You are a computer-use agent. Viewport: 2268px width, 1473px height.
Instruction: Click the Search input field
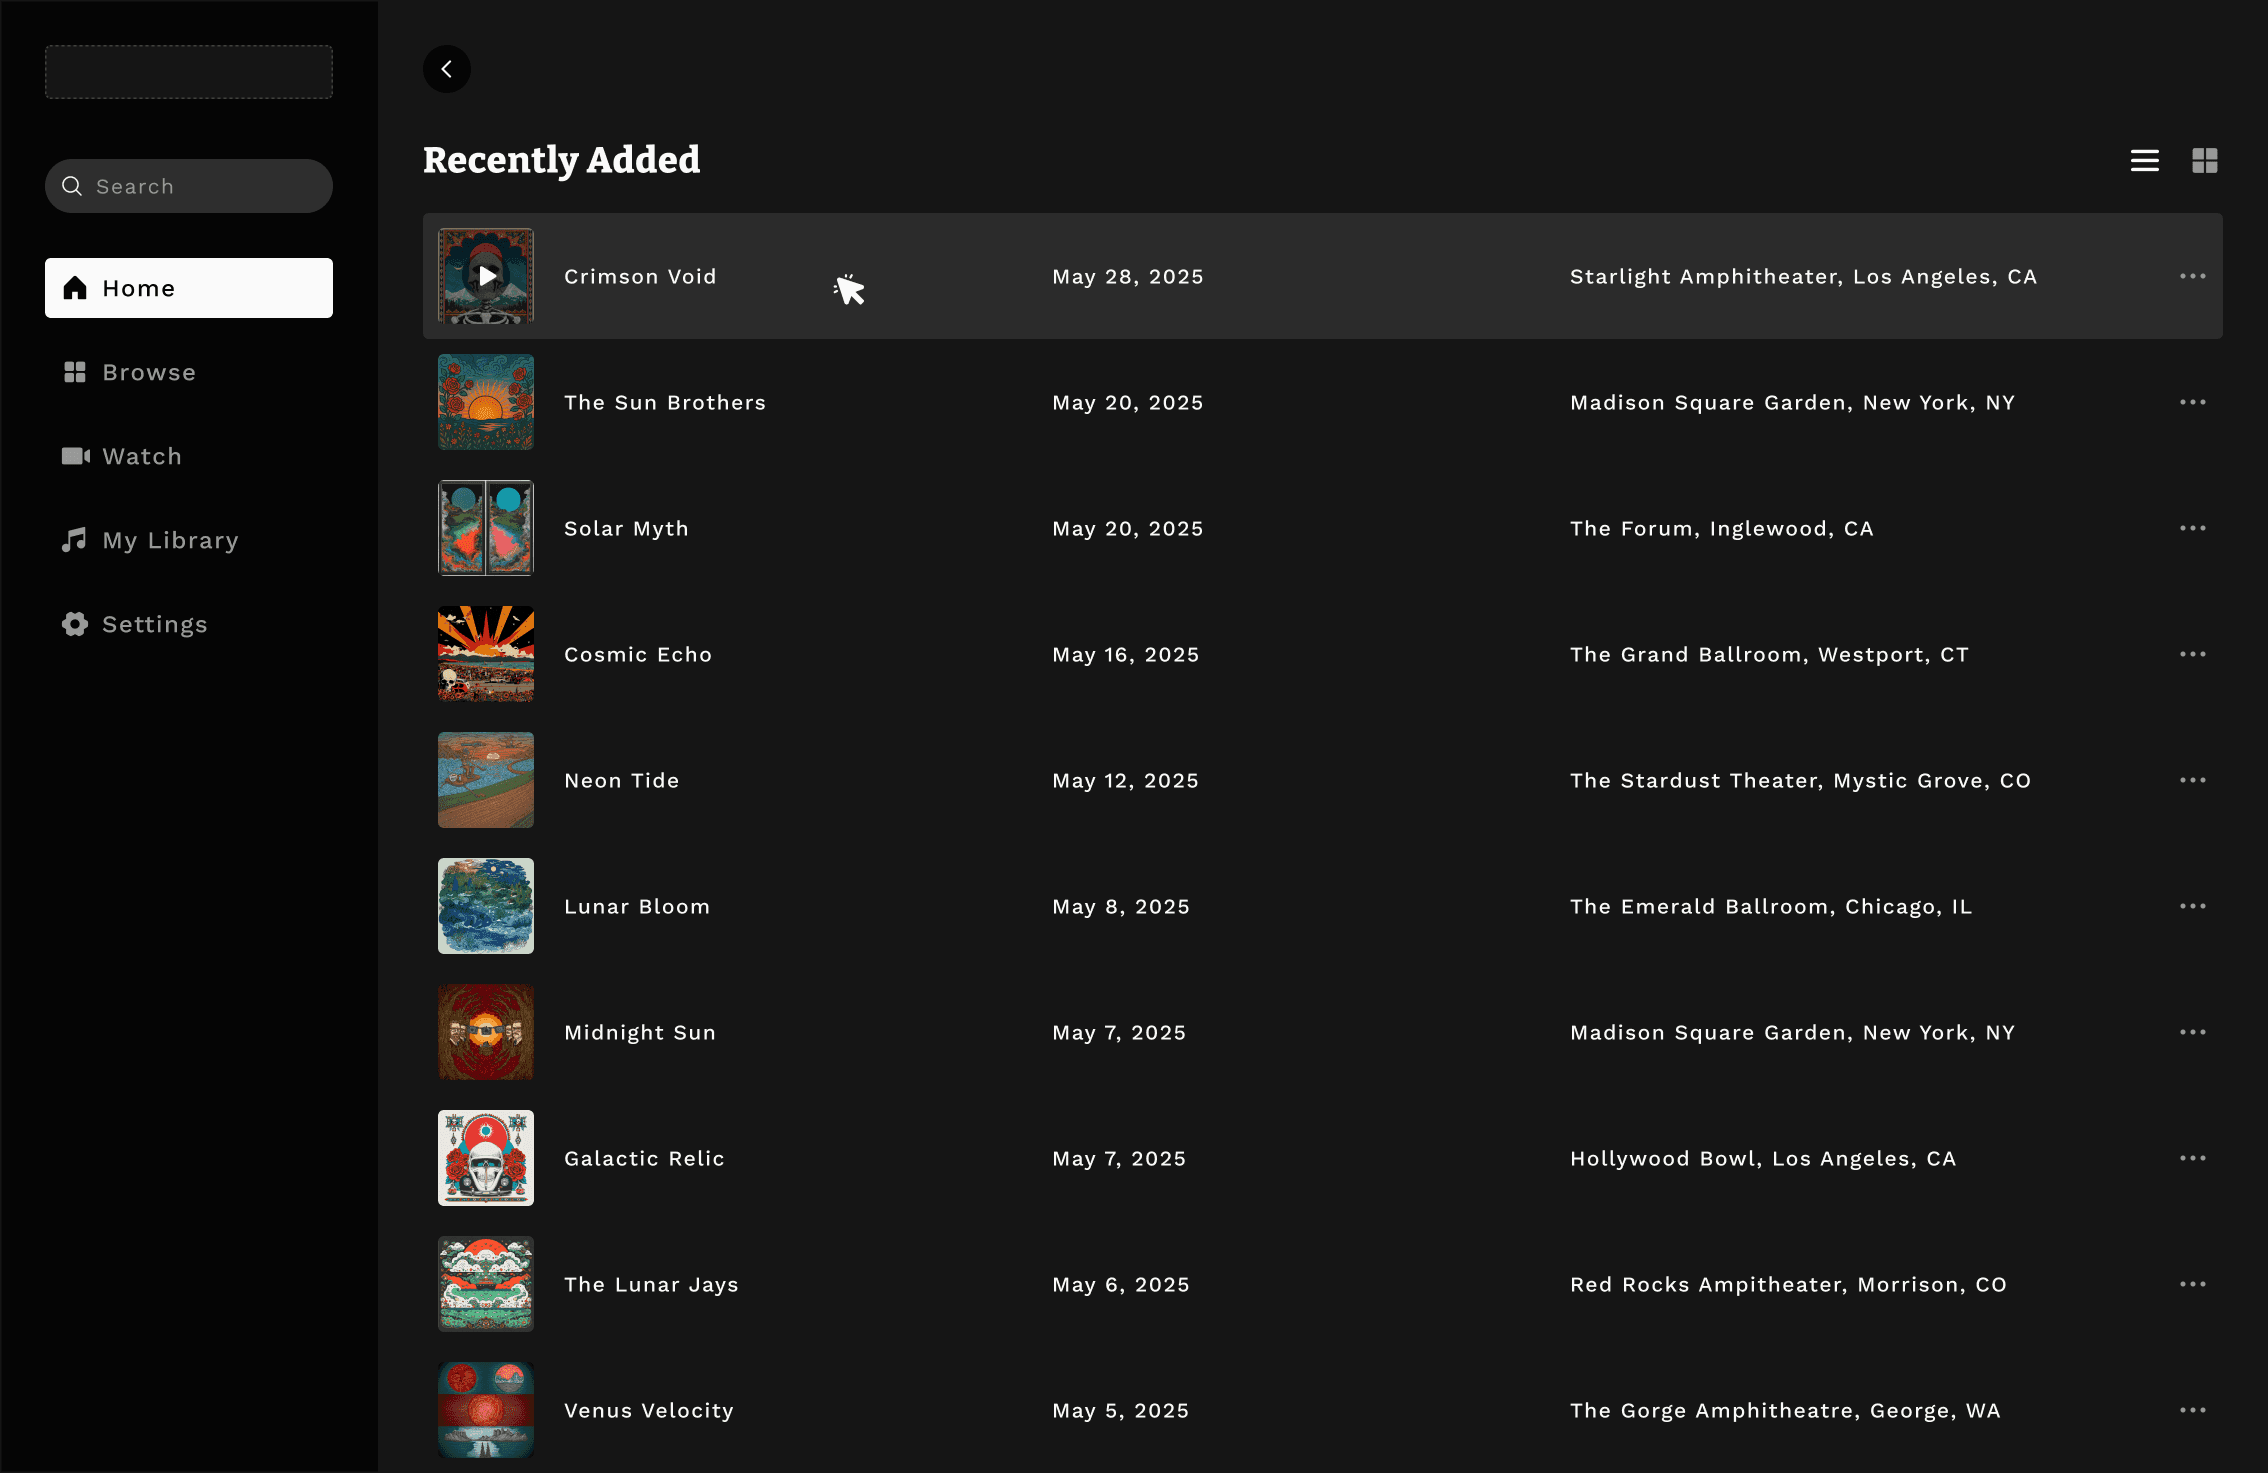coord(200,186)
